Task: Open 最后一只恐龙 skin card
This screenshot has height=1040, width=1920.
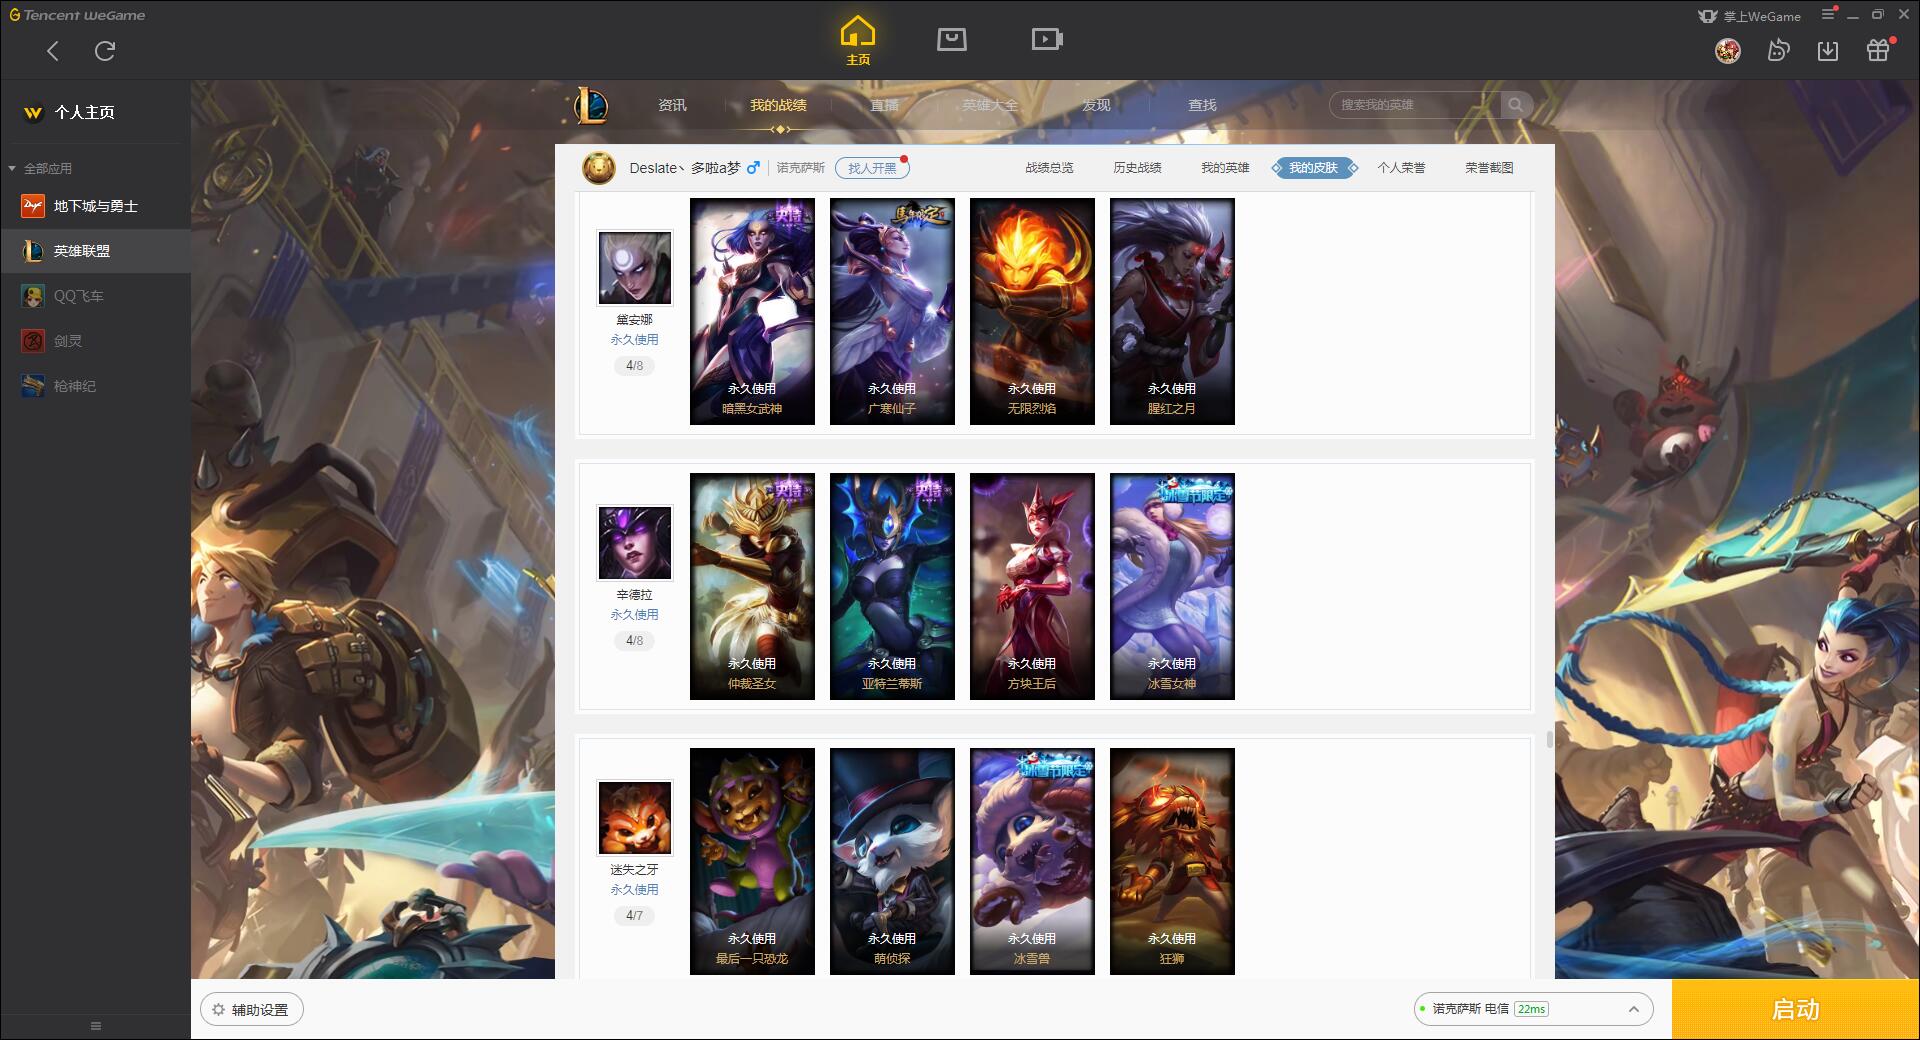Action: [752, 861]
